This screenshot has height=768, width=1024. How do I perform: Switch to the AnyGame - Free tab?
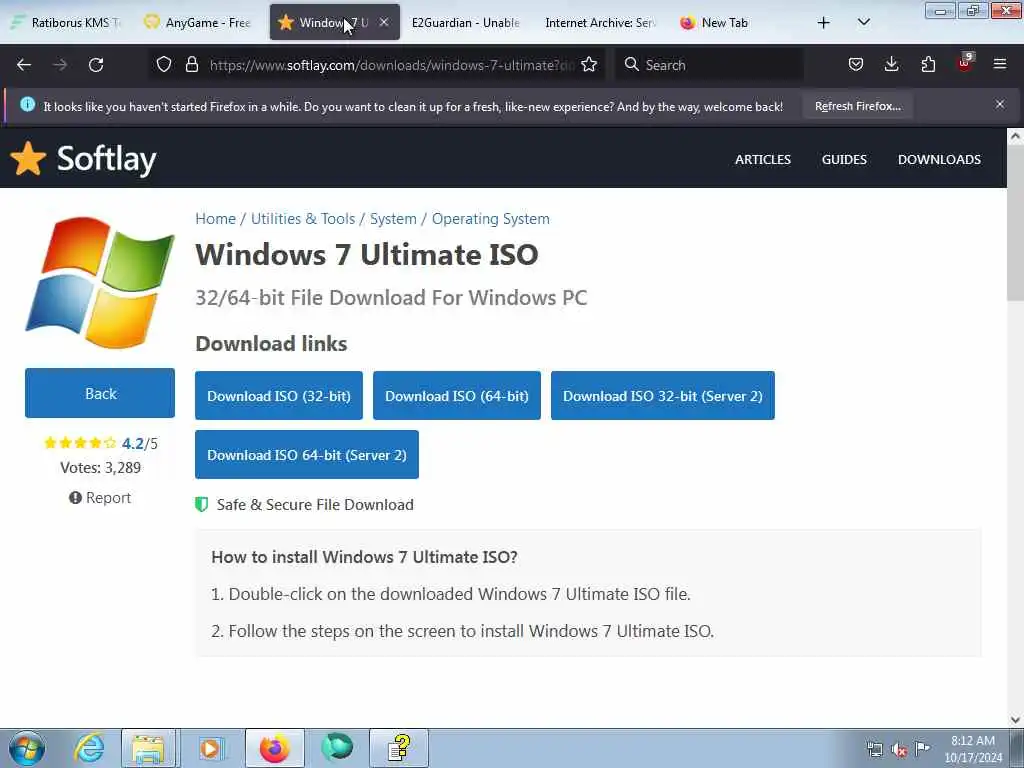[197, 22]
